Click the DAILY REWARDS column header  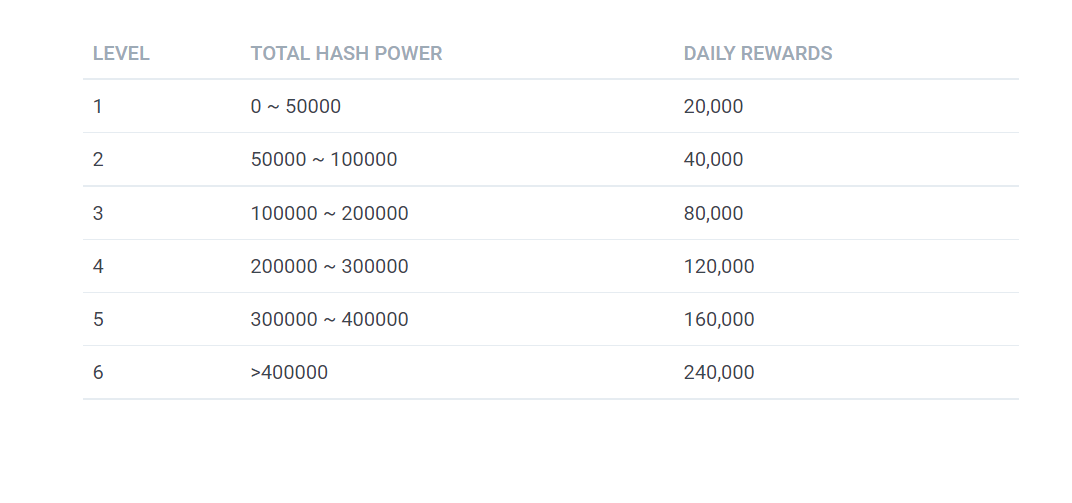point(758,53)
